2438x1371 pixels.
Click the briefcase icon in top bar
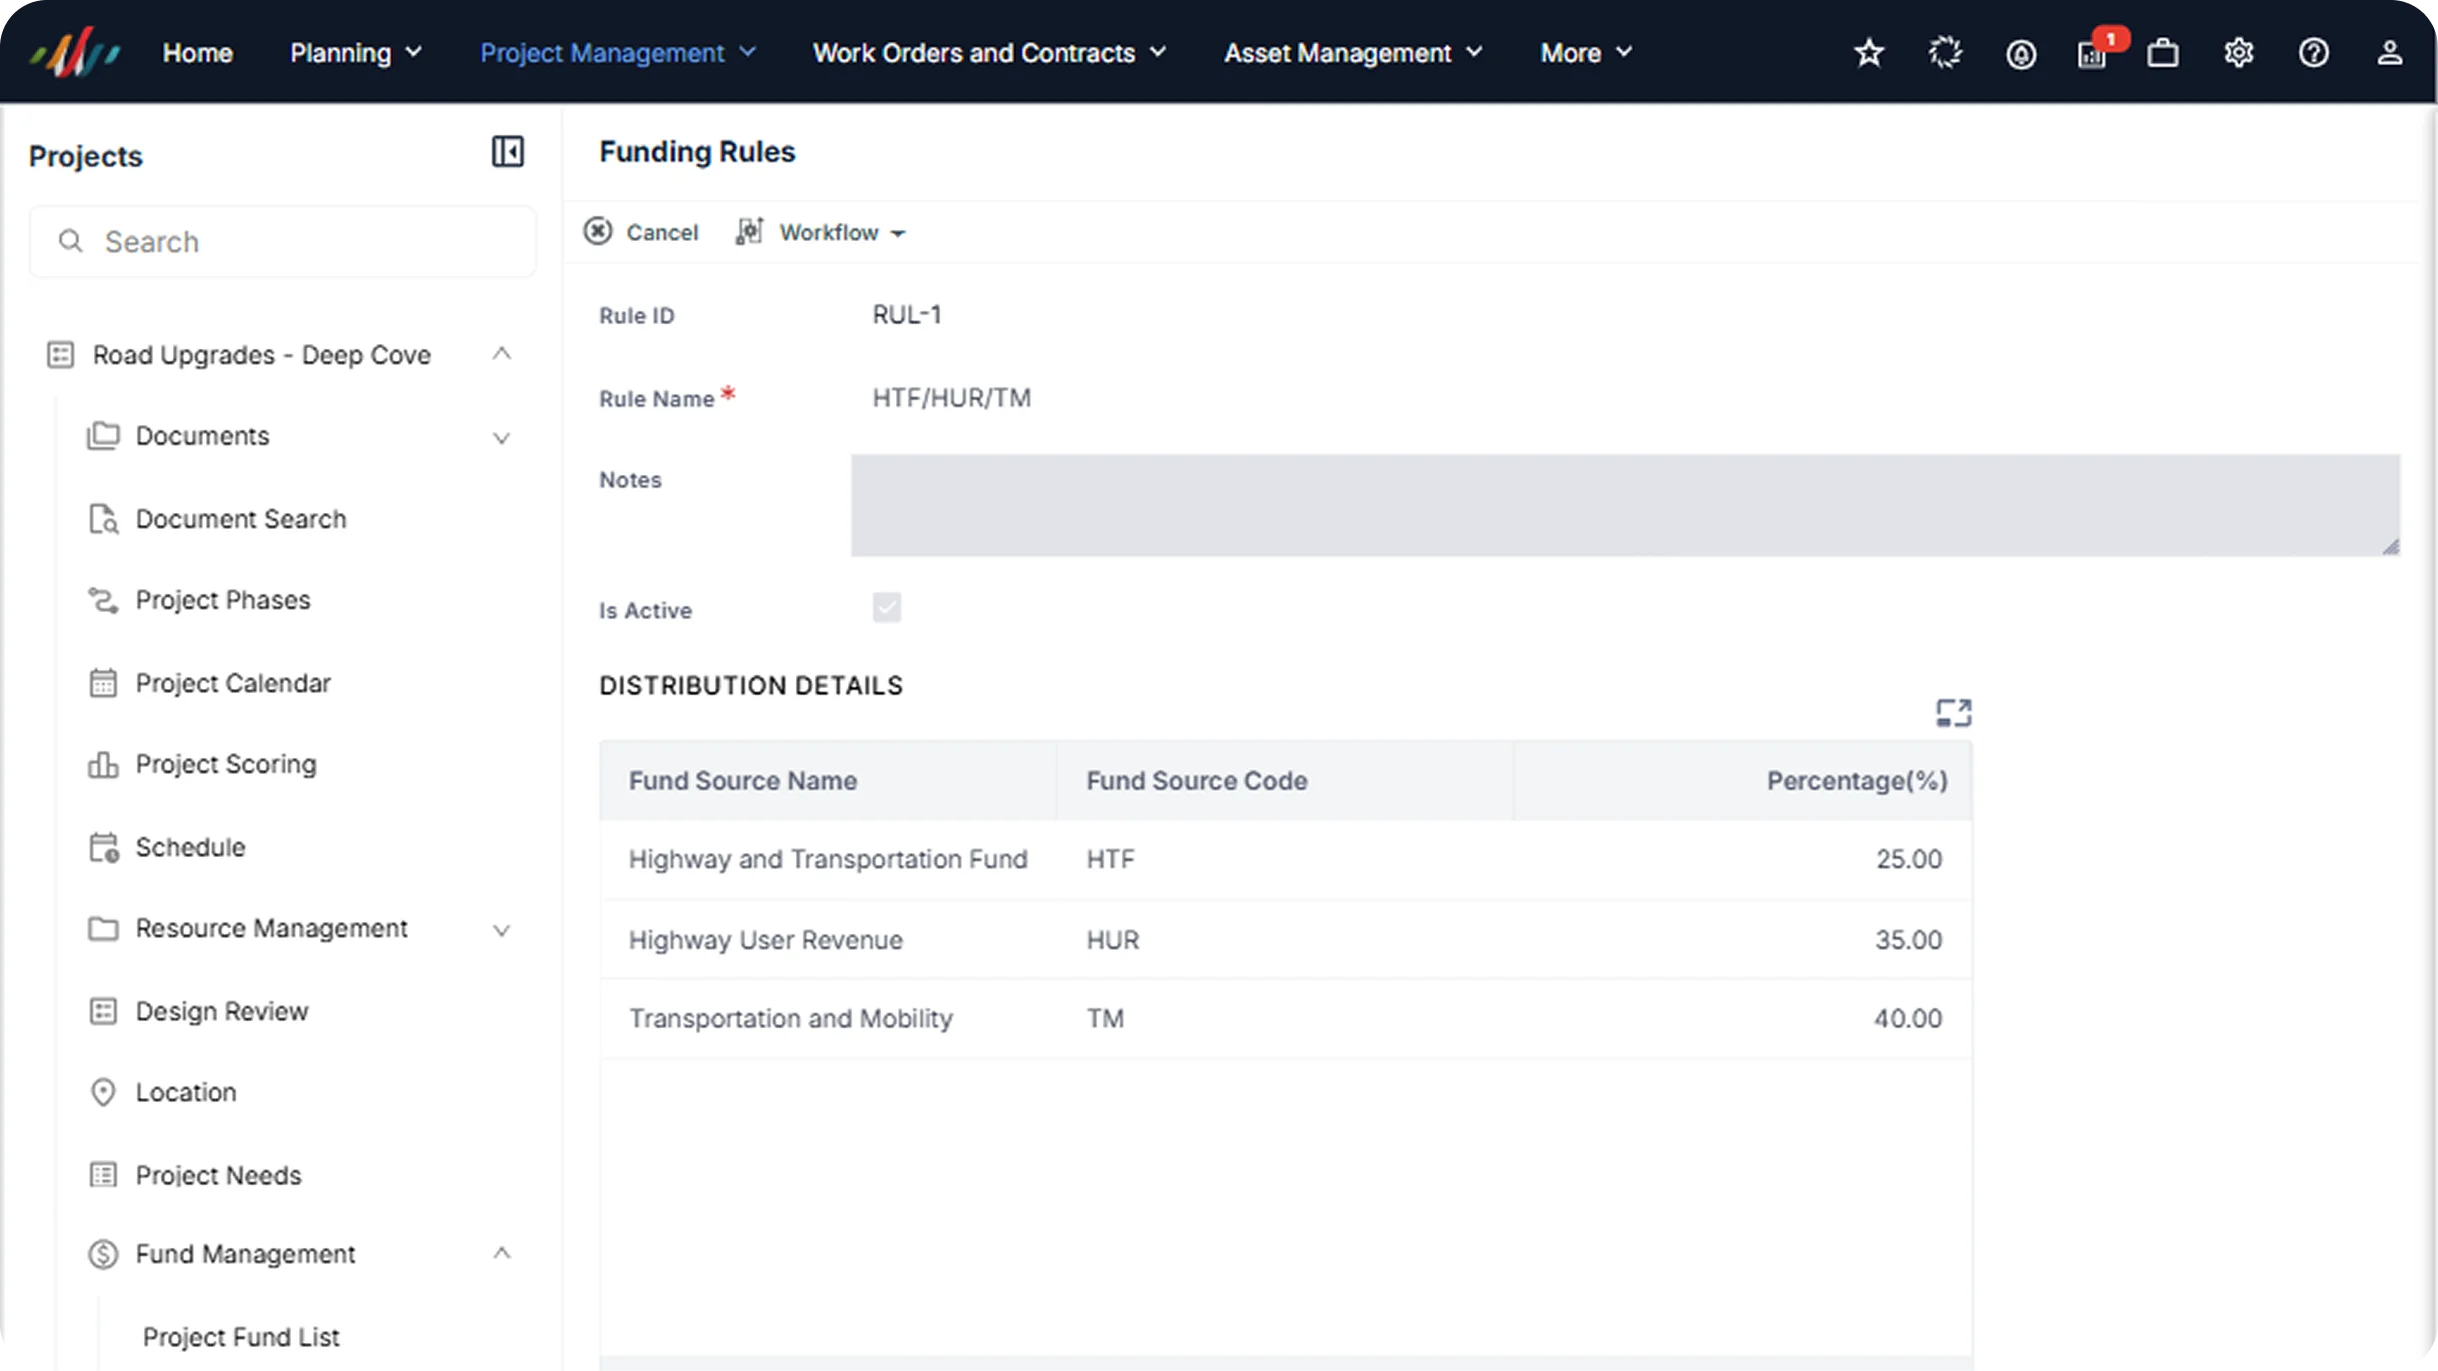tap(2162, 53)
